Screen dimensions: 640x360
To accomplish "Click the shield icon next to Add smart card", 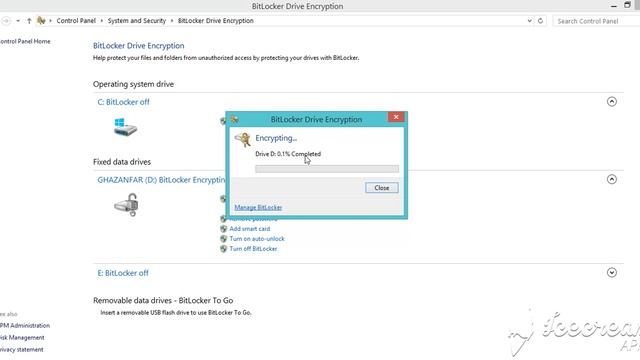I will point(223,229).
